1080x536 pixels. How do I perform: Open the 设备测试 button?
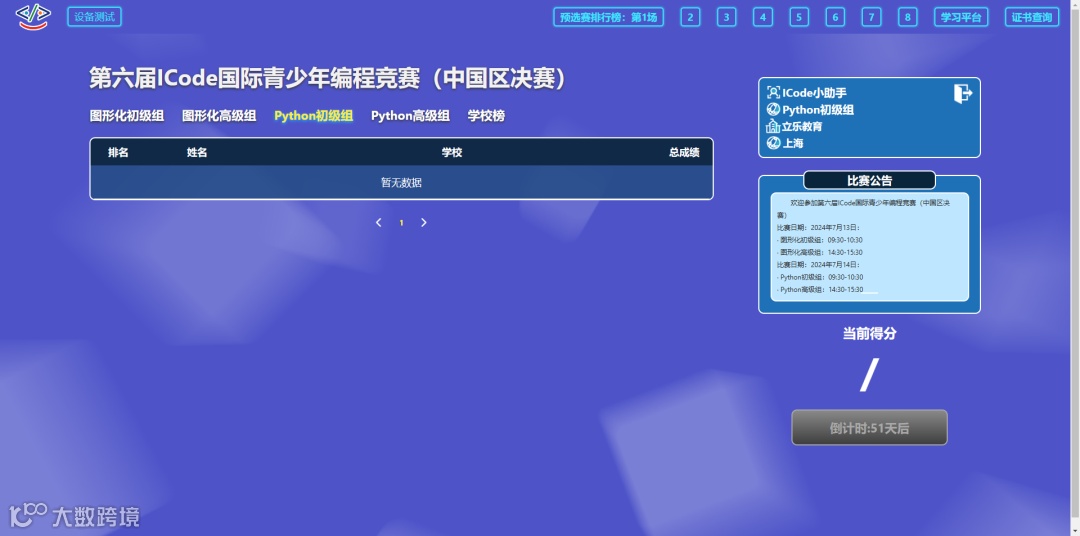click(94, 17)
